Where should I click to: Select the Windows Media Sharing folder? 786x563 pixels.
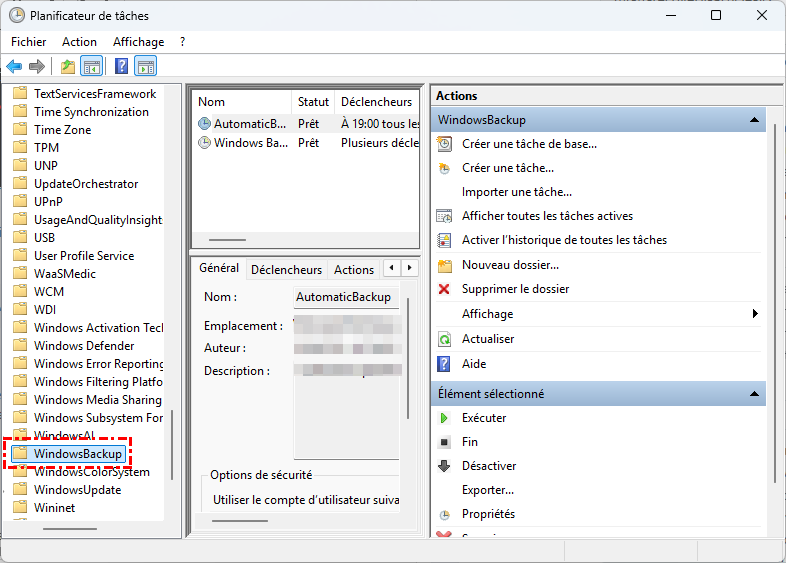98,400
